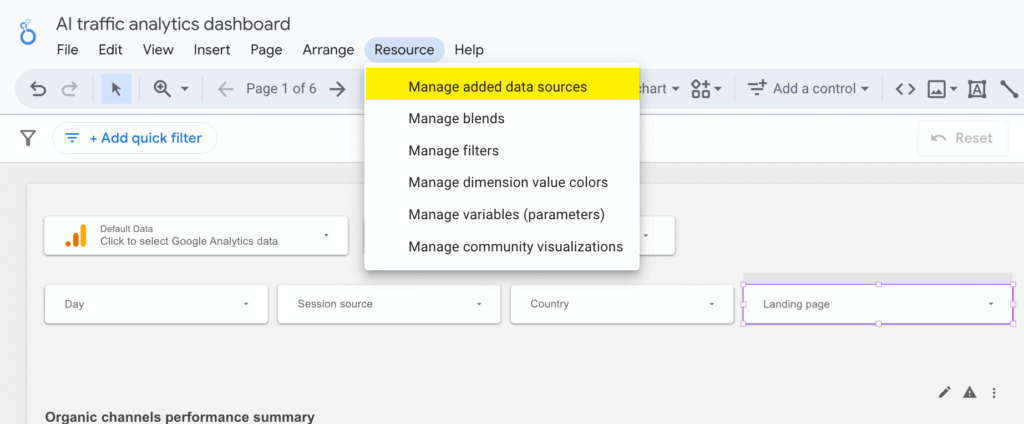Open the three-dot chart options menu
Viewport: 1024px width, 424px height.
pos(994,393)
